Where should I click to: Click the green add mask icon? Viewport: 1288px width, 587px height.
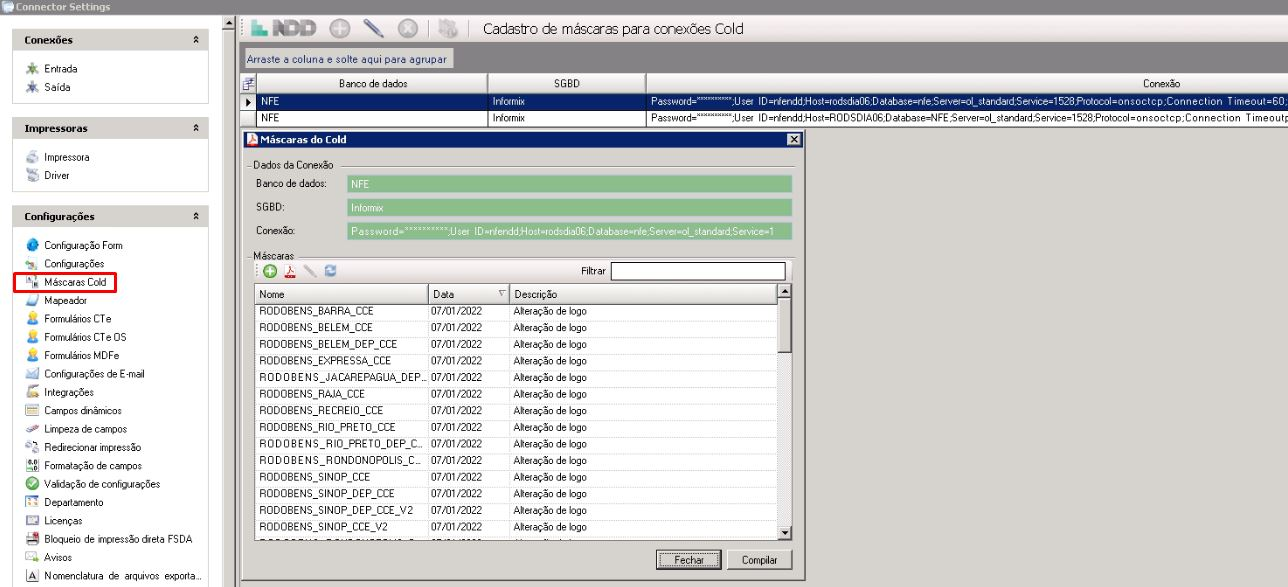(x=270, y=271)
